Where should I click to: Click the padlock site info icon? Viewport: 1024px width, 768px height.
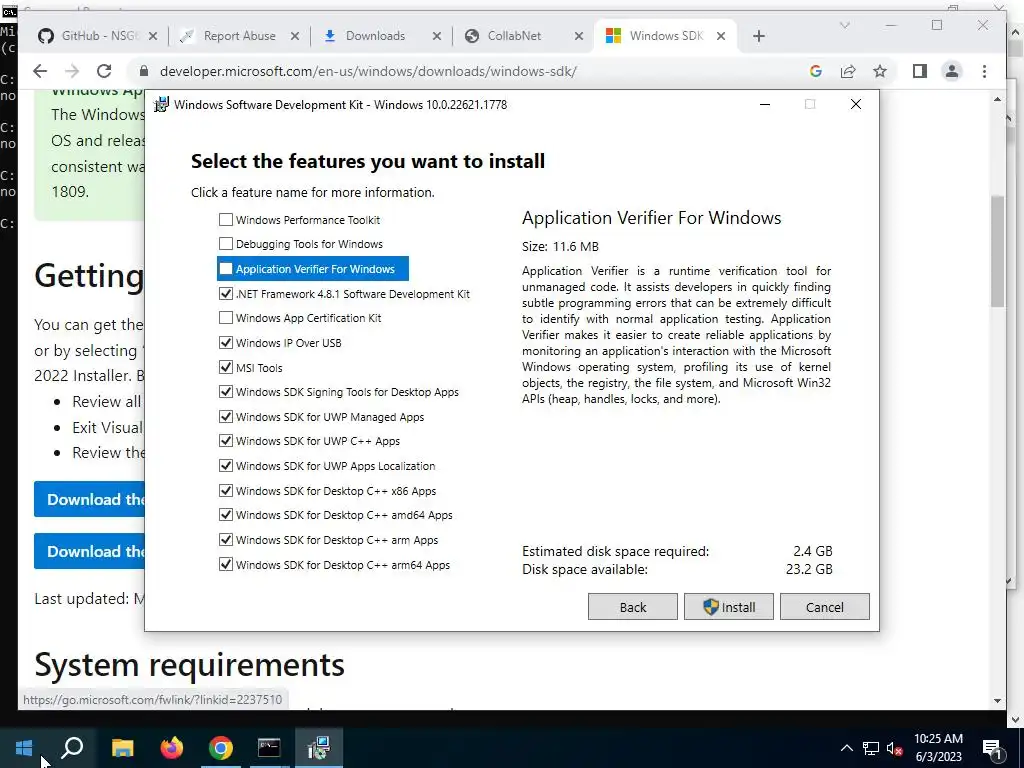click(144, 71)
